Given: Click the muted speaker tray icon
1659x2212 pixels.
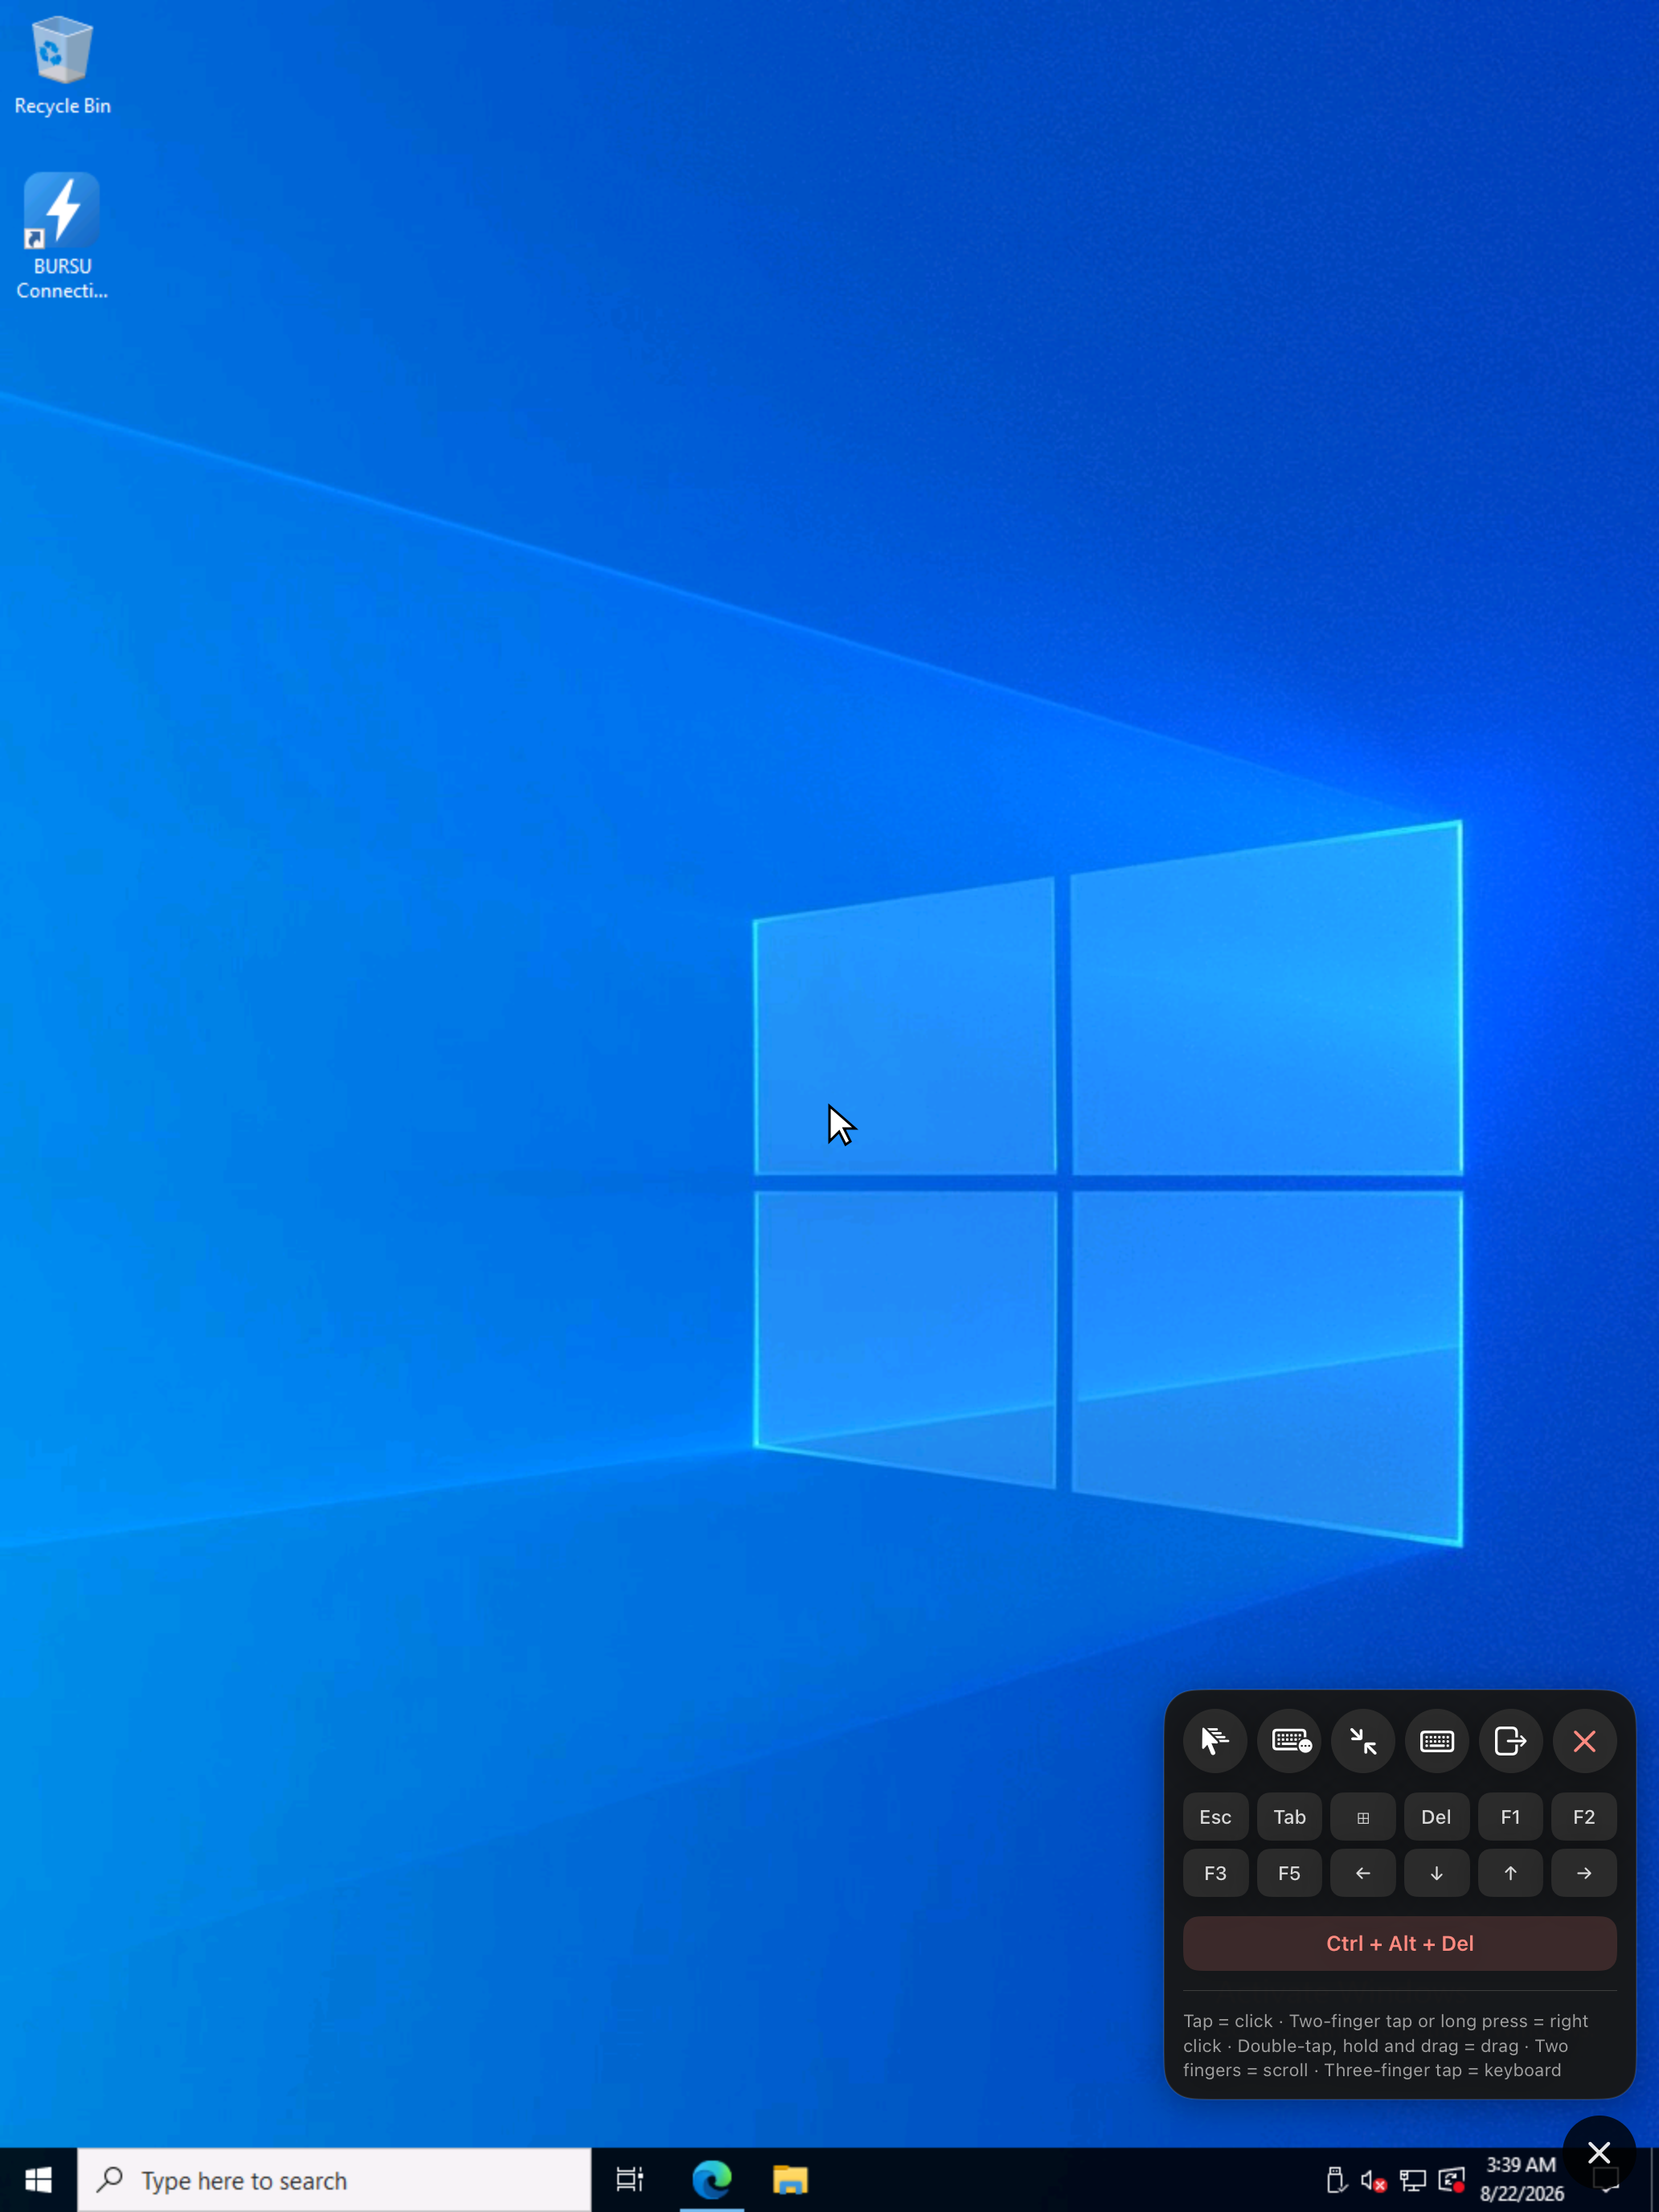Looking at the screenshot, I should coord(1373,2180).
